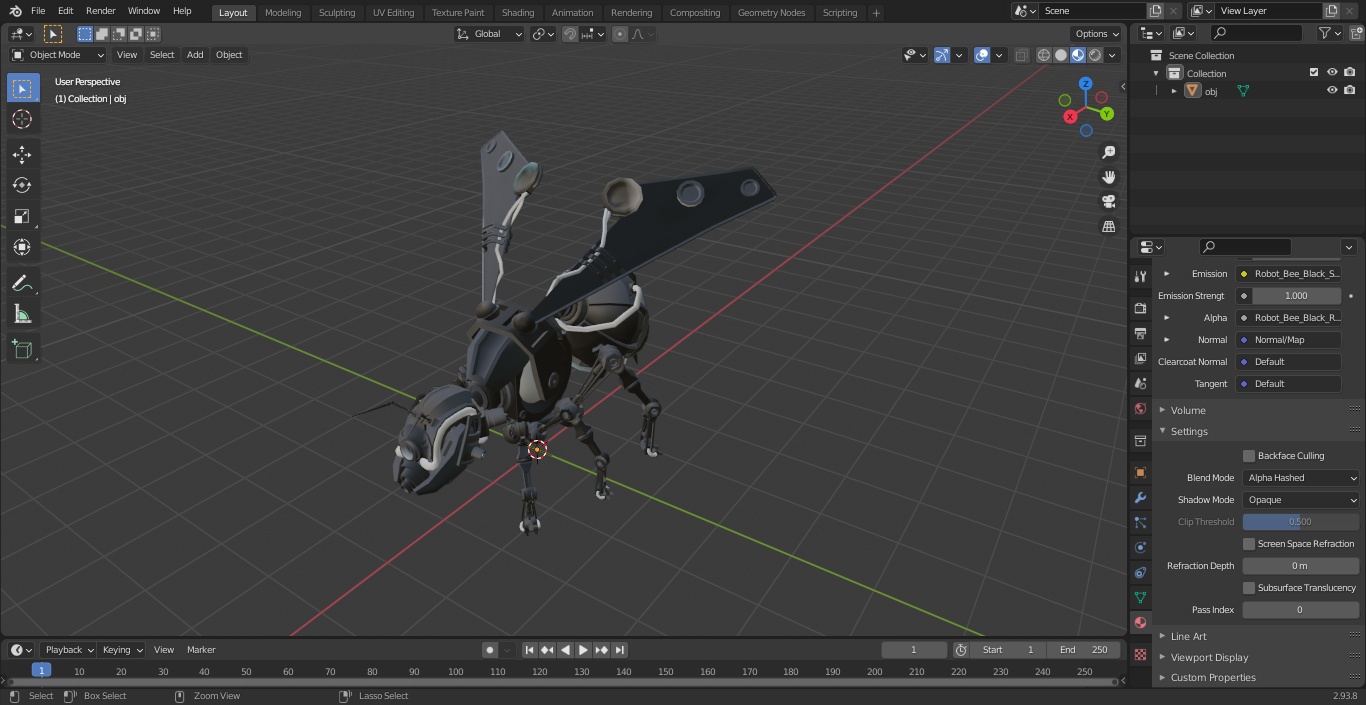Switch to the Sculpting workspace tab

337,12
